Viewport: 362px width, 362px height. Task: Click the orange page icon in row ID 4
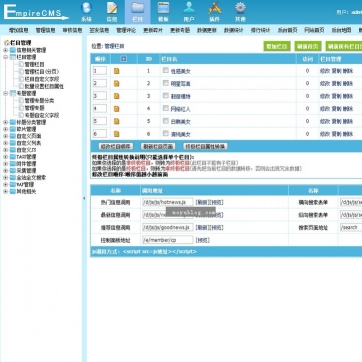pos(116,109)
